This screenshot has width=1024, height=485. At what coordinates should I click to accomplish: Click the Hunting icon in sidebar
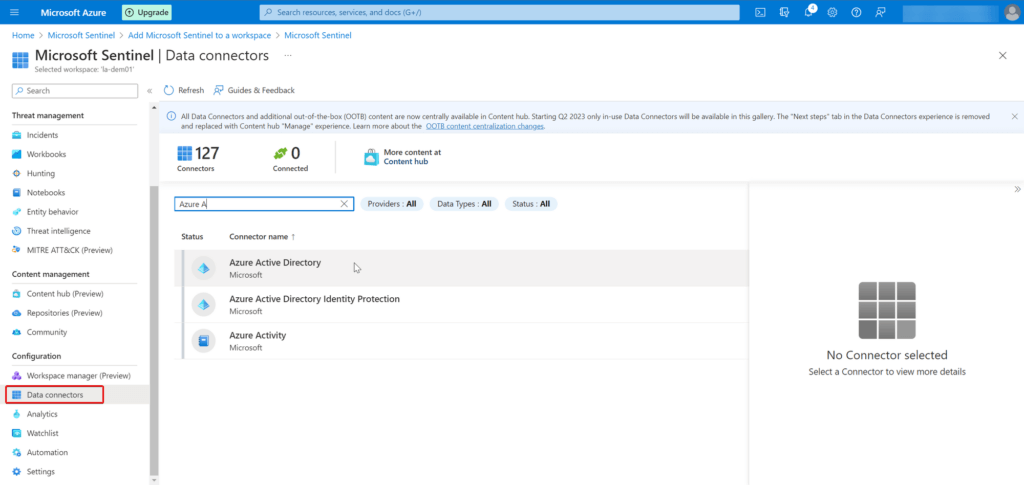[x=17, y=174]
